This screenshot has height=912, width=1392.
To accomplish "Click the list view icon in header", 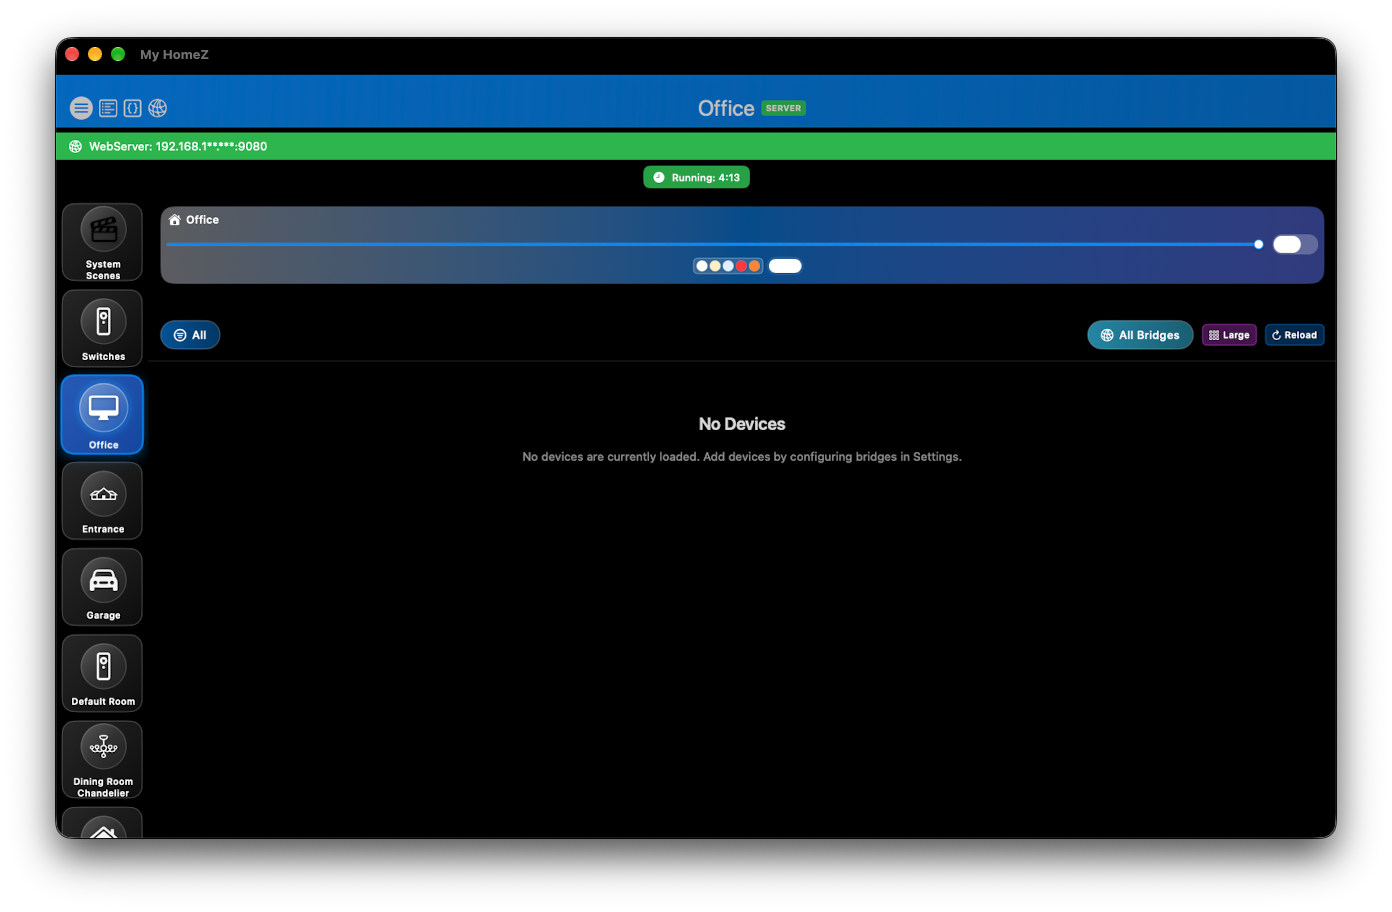I will pos(108,108).
